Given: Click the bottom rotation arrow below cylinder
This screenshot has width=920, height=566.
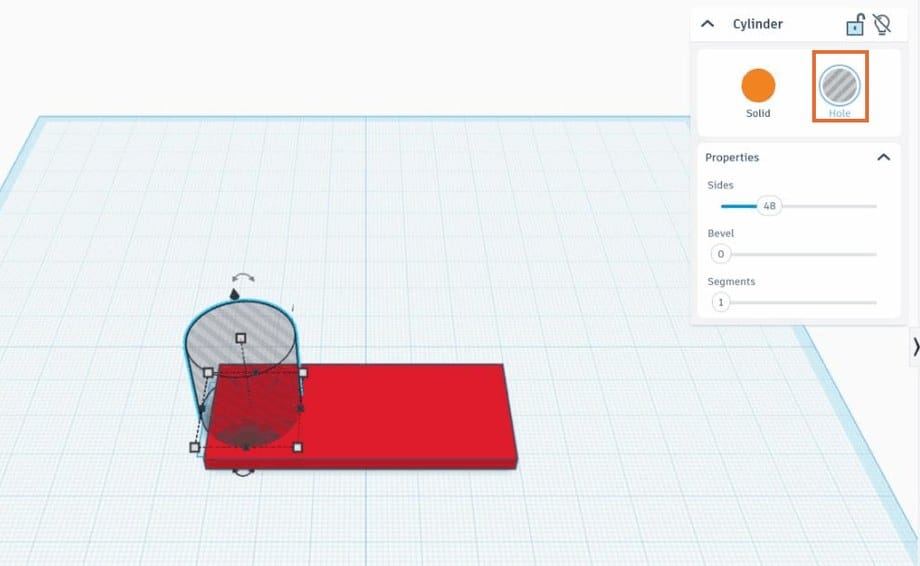Looking at the screenshot, I should coord(243,472).
